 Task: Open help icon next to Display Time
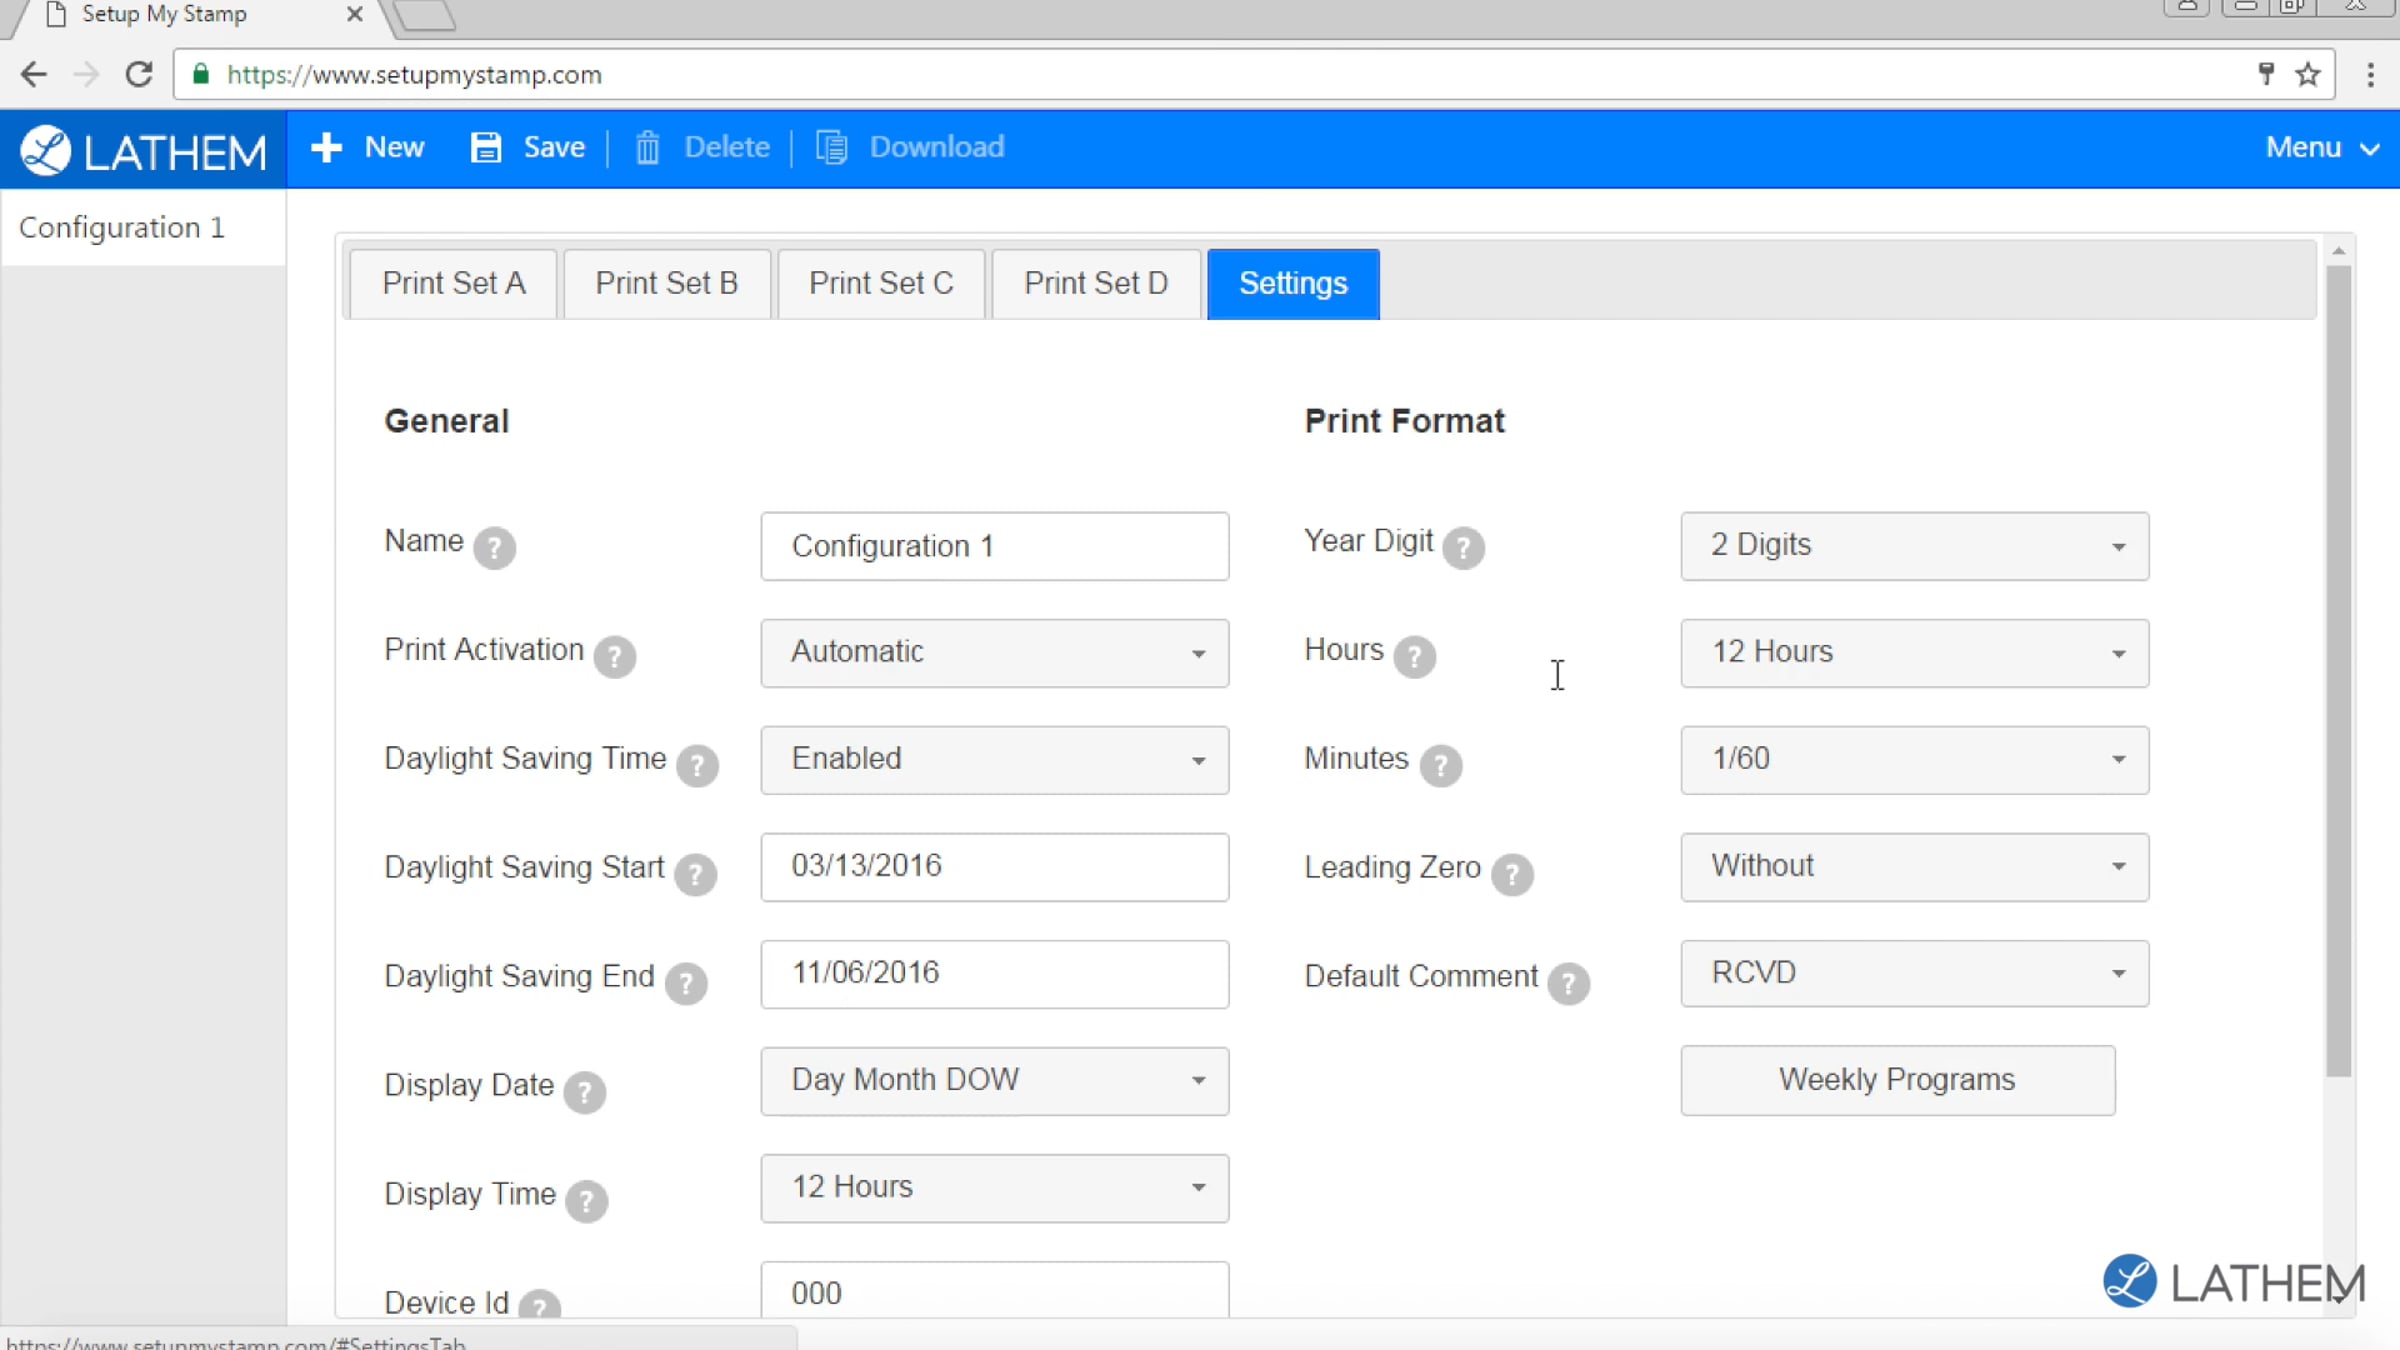point(586,1201)
